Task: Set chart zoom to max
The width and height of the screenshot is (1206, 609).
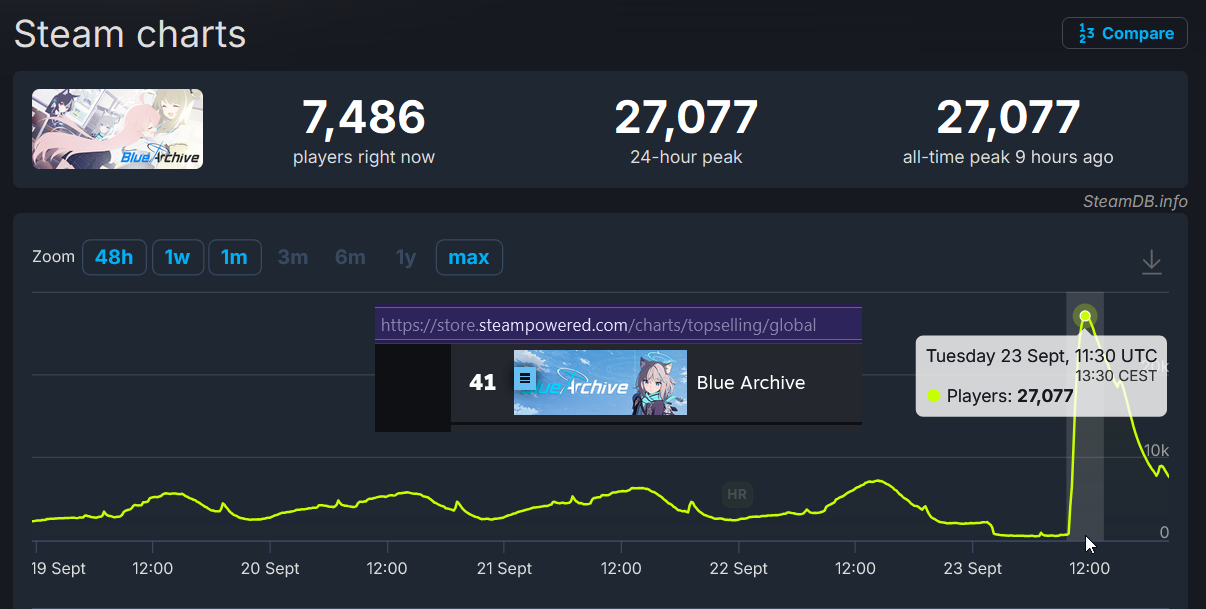Action: [x=469, y=257]
